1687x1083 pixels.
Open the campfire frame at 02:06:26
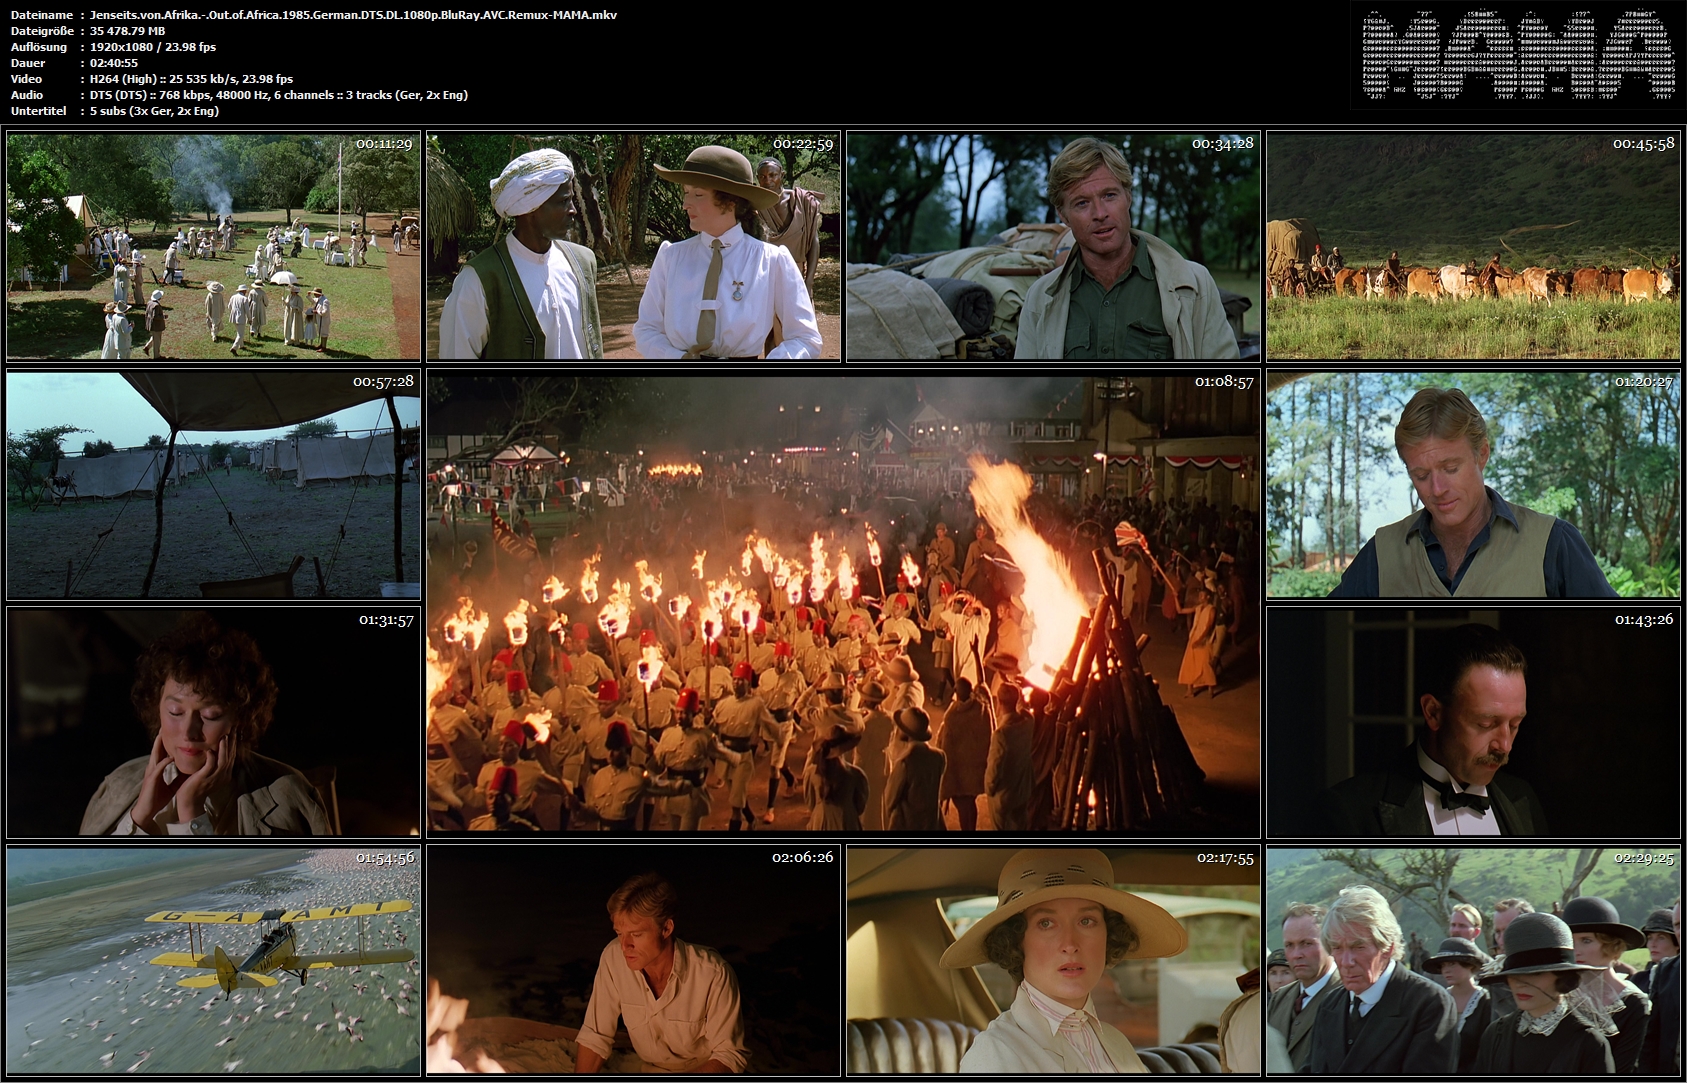633,960
